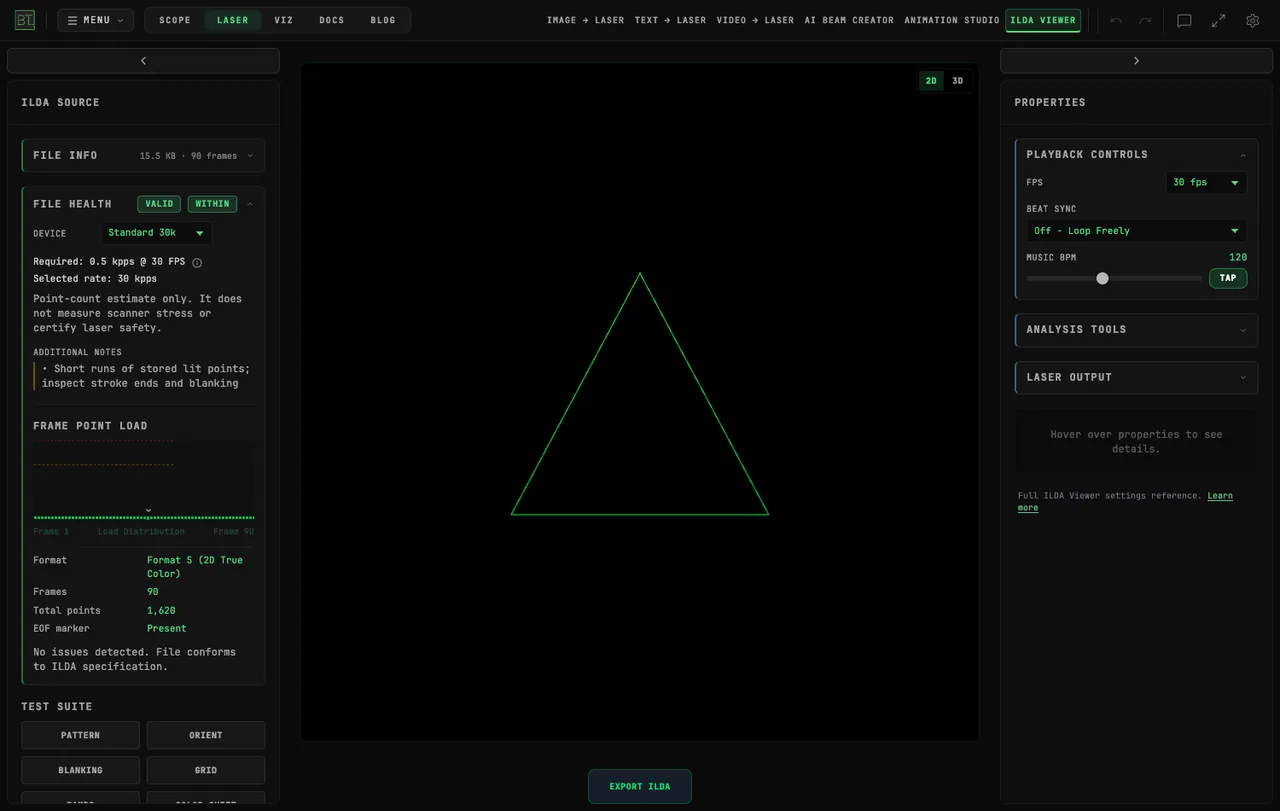Load the Orient test

206,735
